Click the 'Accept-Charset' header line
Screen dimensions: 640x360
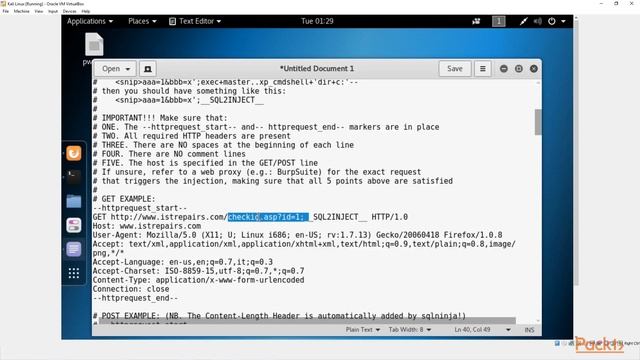198,271
